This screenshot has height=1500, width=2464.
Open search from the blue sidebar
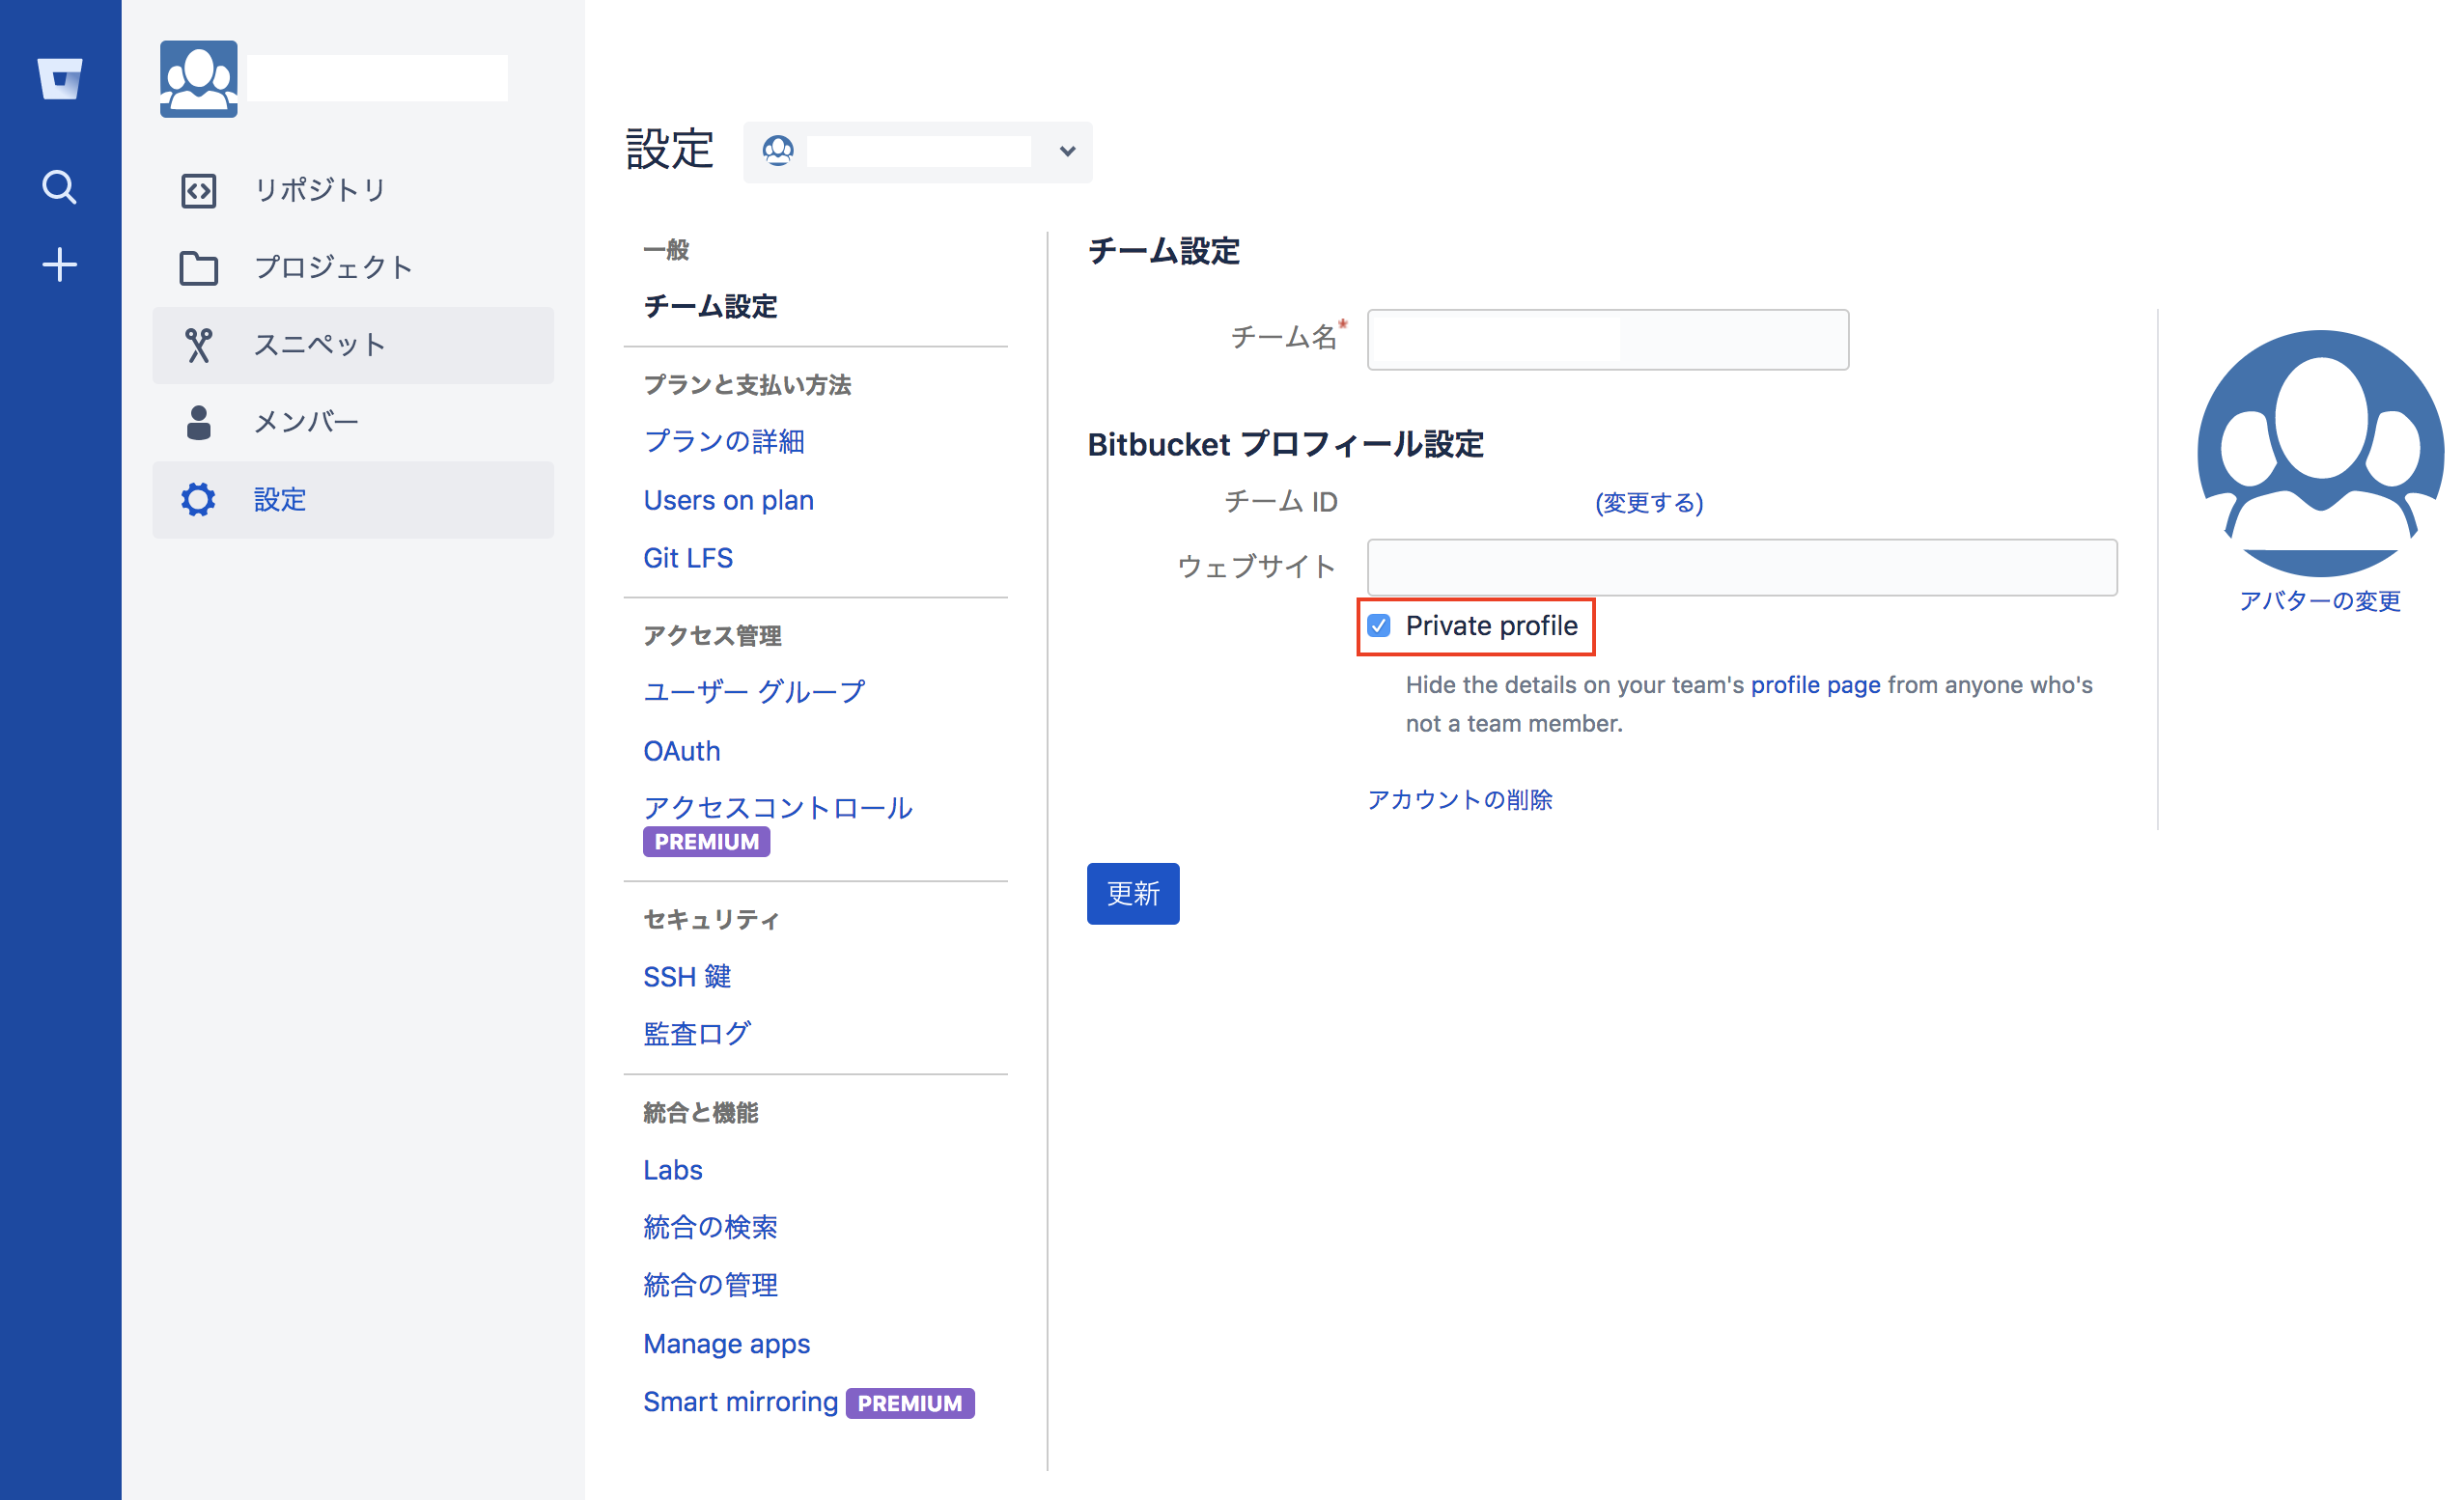tap(60, 187)
